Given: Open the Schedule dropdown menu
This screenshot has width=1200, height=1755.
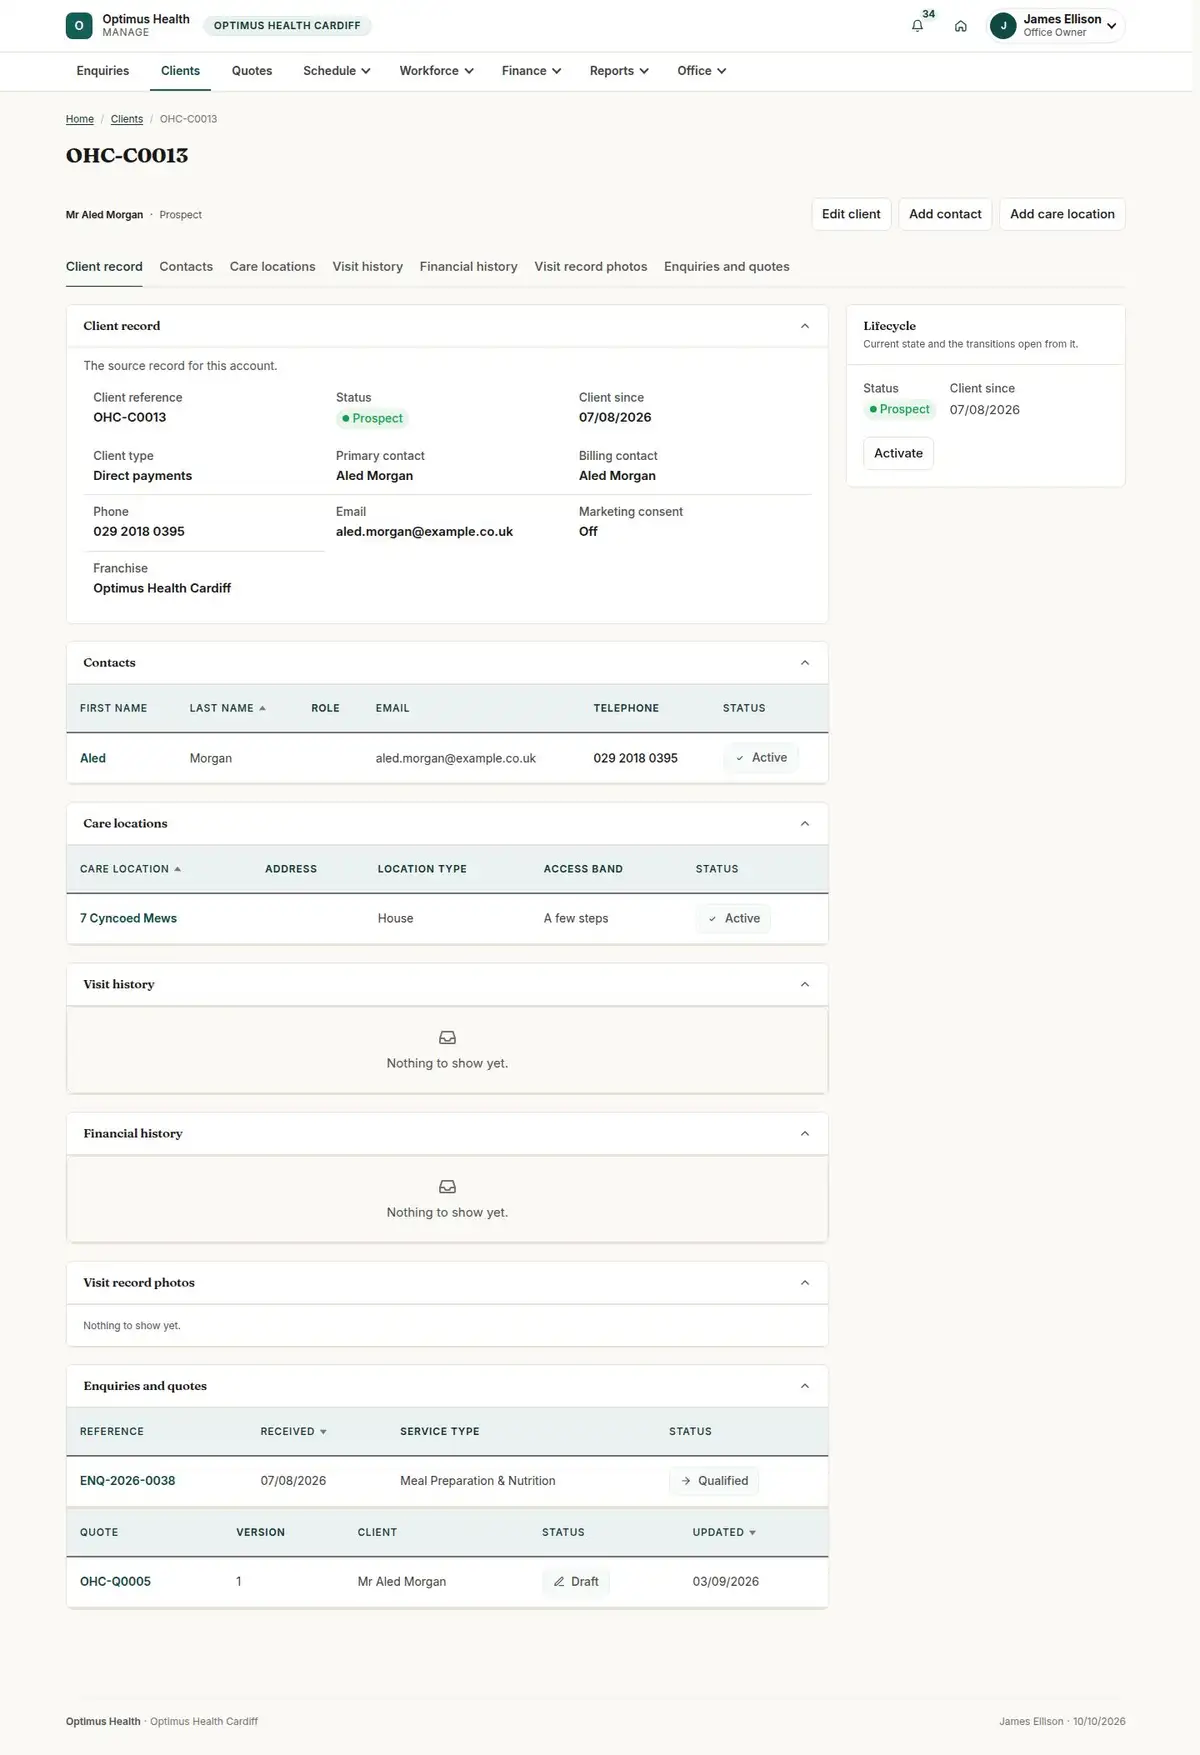Looking at the screenshot, I should (x=337, y=71).
